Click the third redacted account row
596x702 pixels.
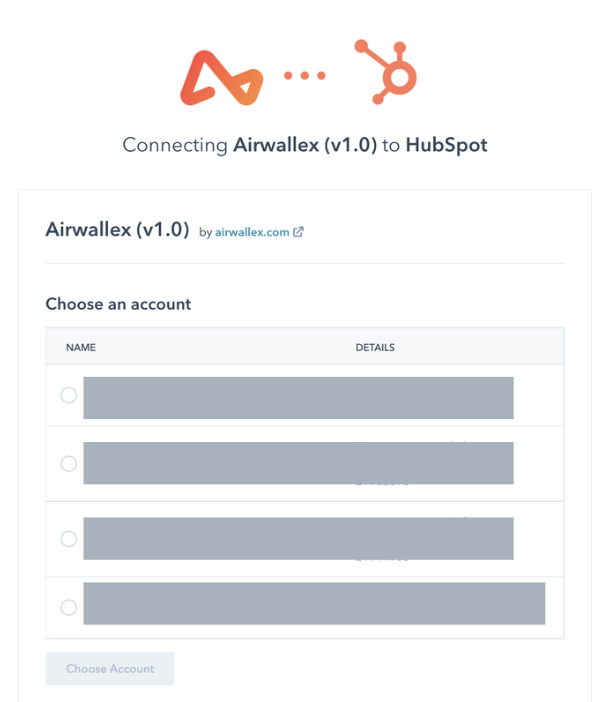click(x=298, y=539)
